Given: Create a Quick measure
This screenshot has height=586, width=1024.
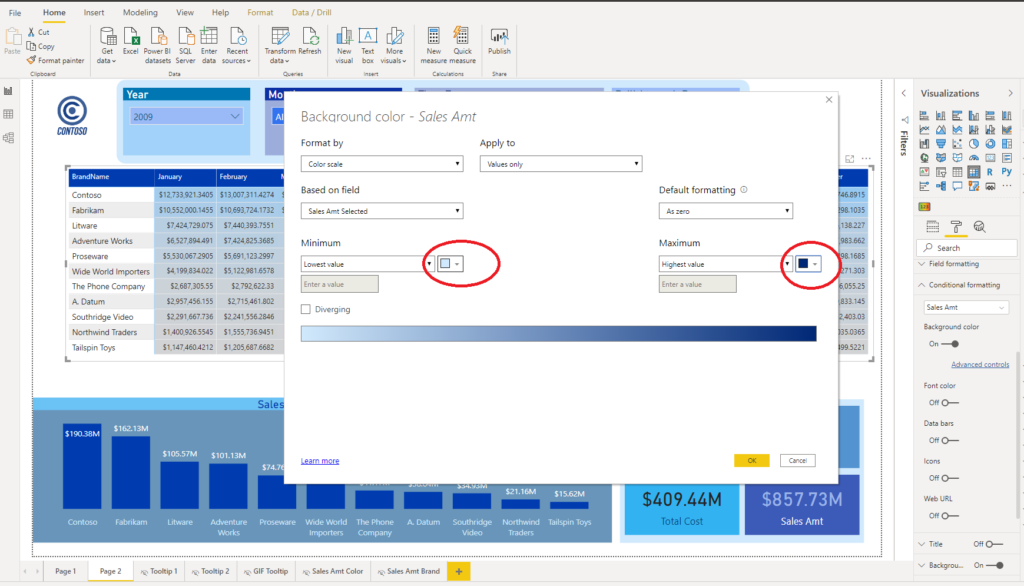Looking at the screenshot, I should pyautogui.click(x=462, y=45).
